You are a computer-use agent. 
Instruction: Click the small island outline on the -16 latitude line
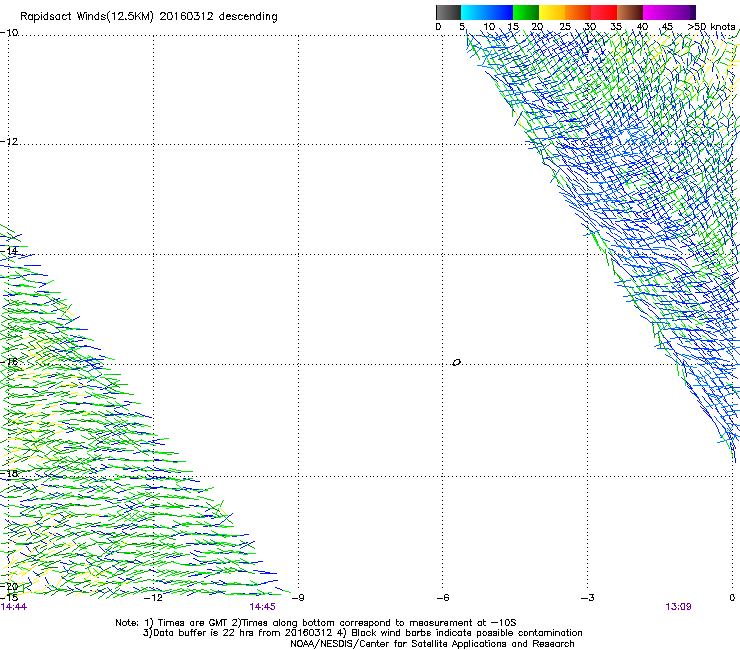(x=456, y=363)
